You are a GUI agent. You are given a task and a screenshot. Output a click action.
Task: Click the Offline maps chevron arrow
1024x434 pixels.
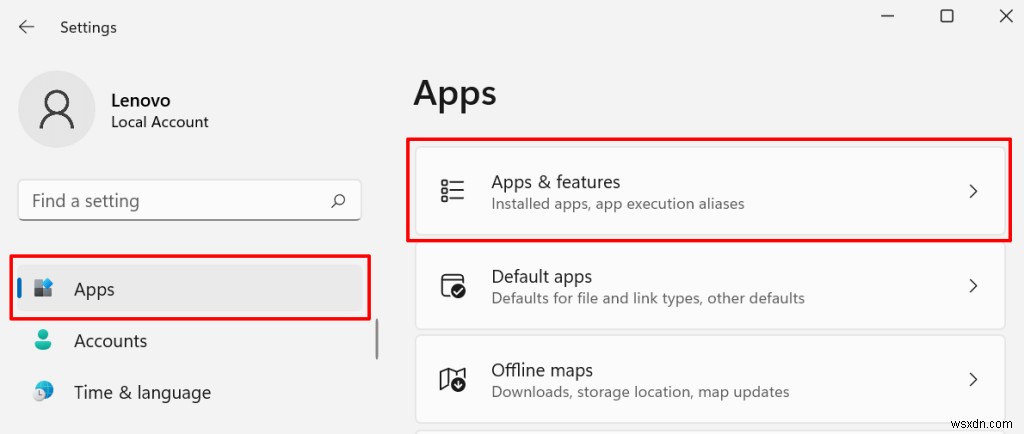973,380
